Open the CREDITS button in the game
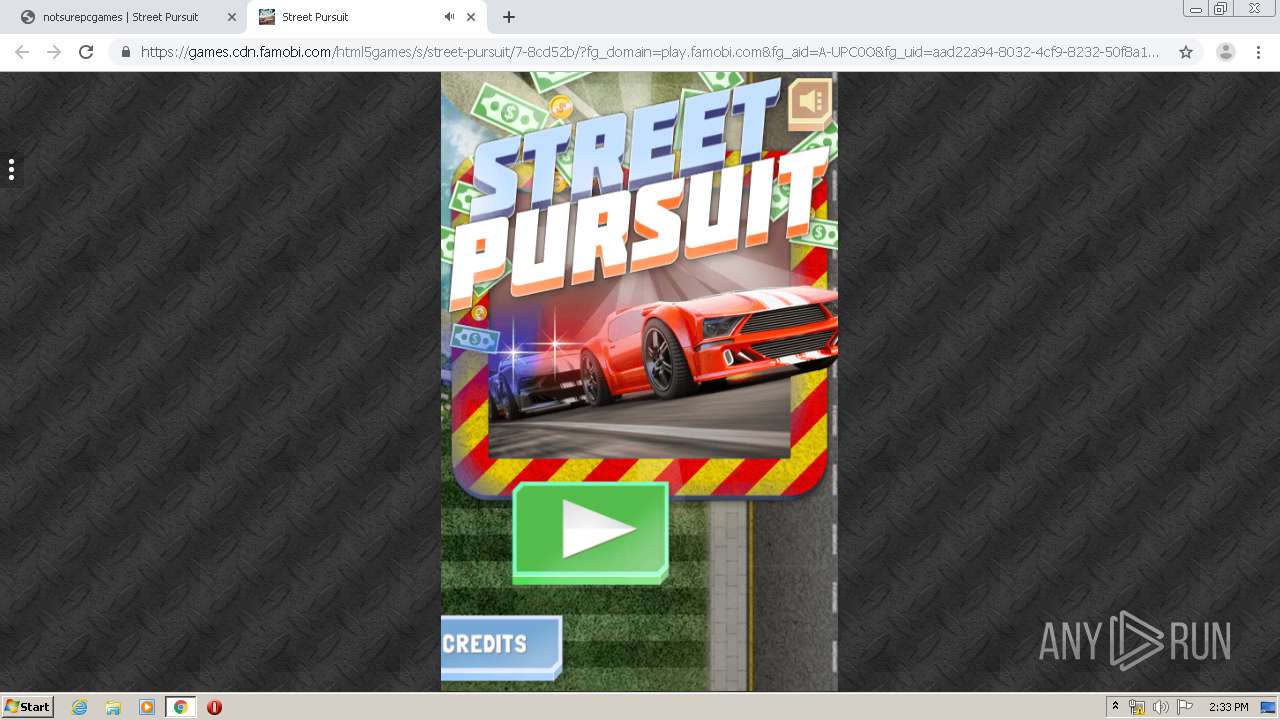1280x720 pixels. point(501,646)
